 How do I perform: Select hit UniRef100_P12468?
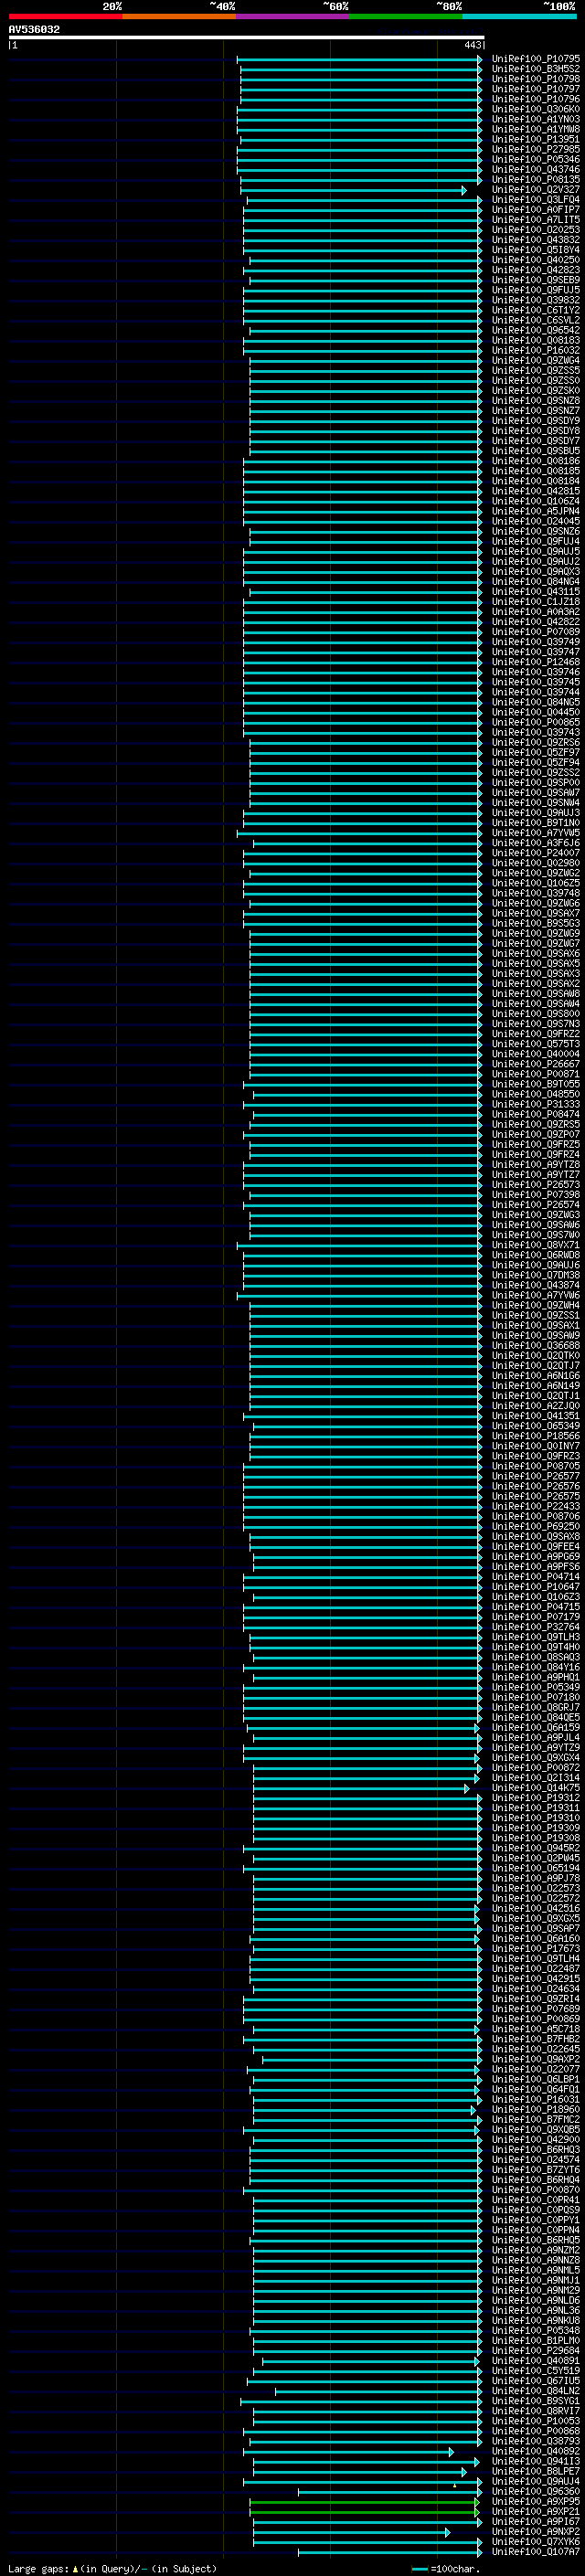[535, 662]
